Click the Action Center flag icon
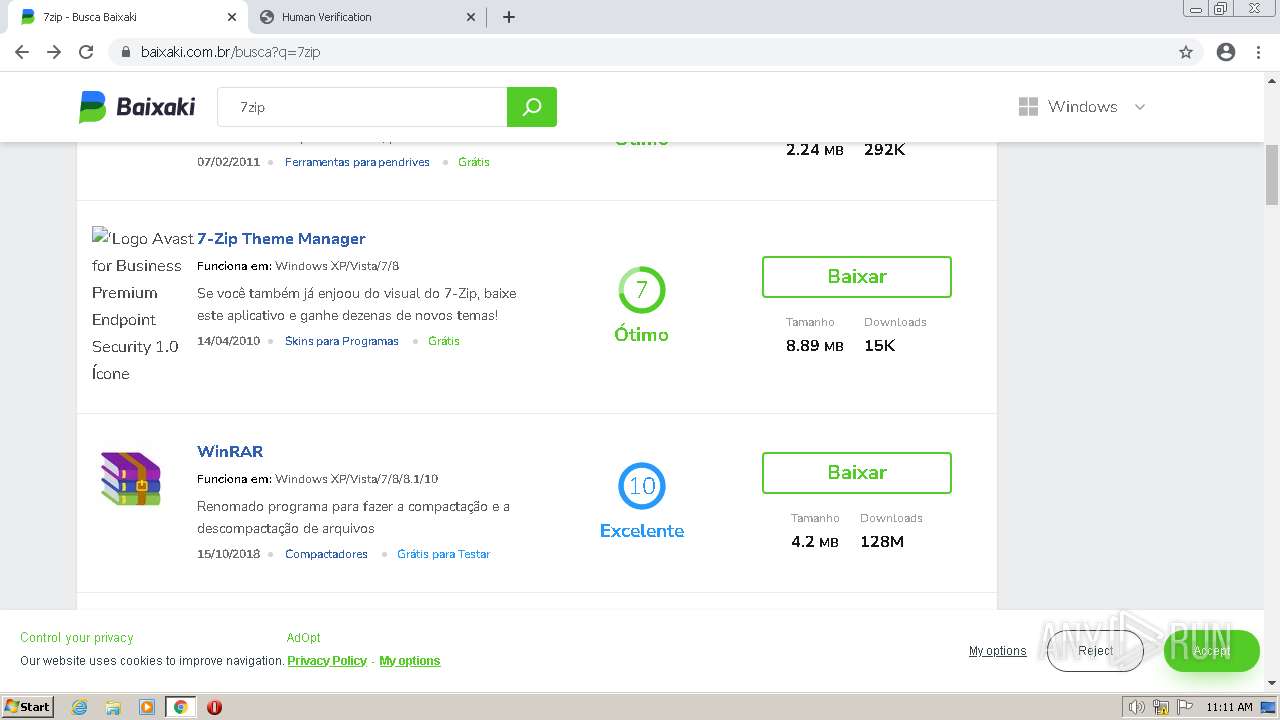This screenshot has width=1280, height=720. 1184,707
